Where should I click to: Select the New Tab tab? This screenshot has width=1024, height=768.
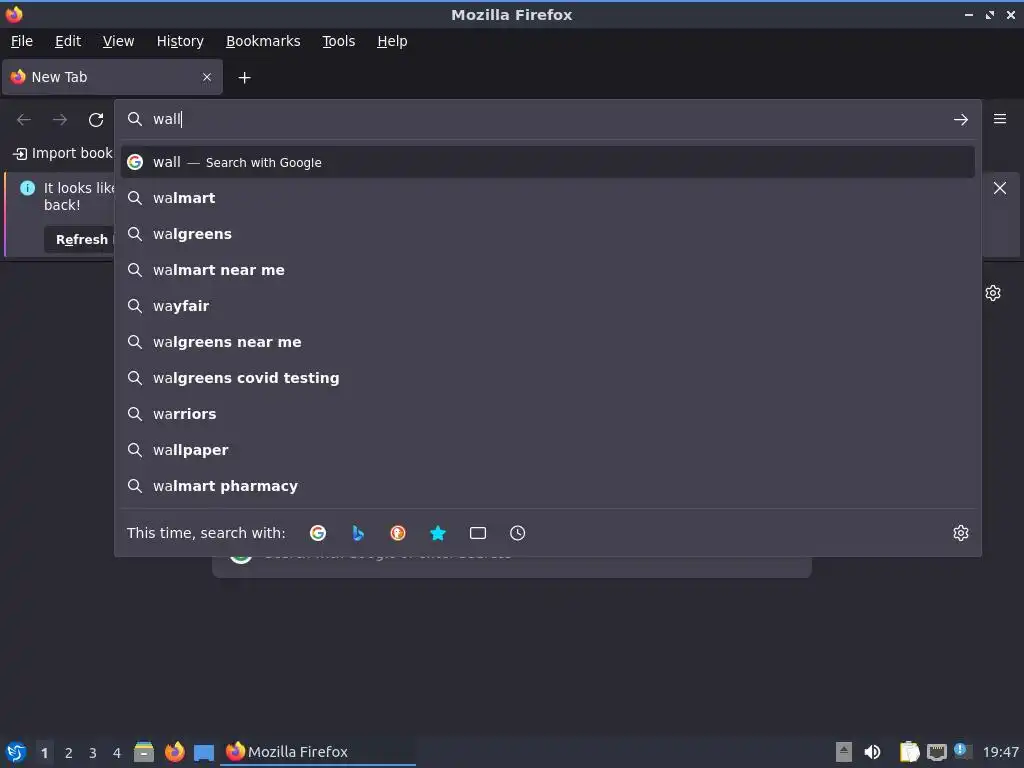112,77
